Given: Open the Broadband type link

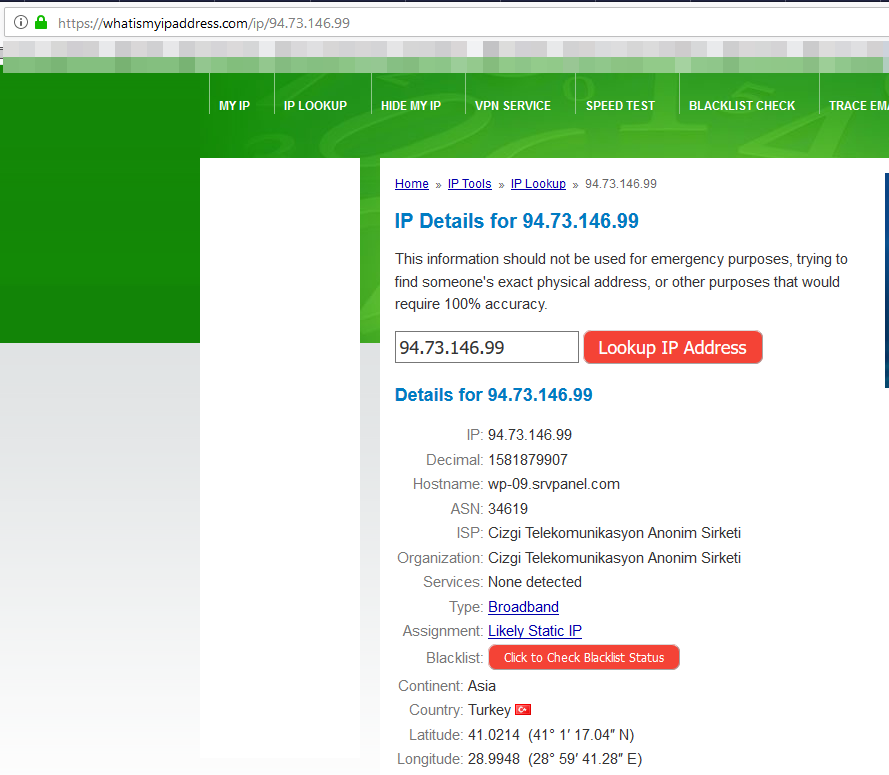Looking at the screenshot, I should [x=523, y=607].
